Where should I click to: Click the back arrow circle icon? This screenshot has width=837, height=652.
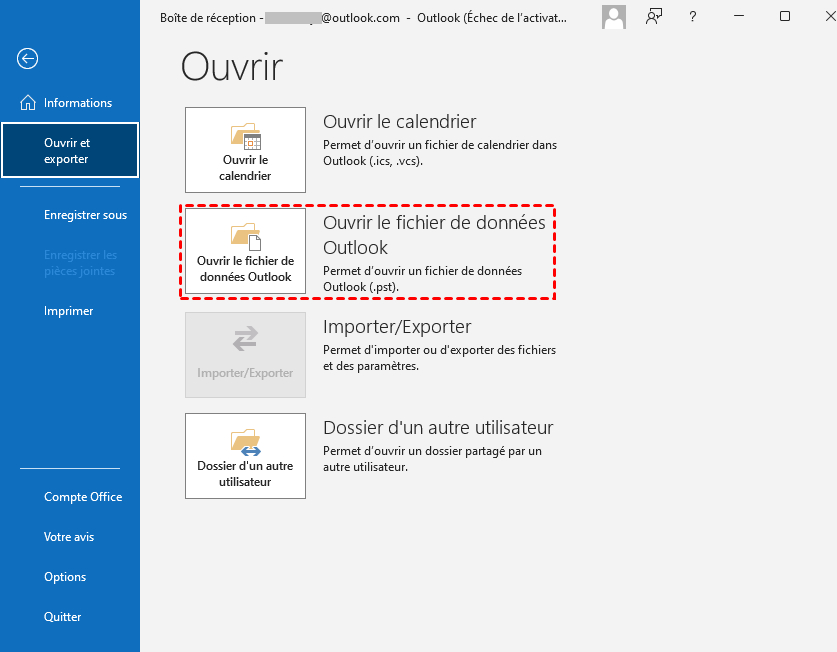[x=27, y=59]
